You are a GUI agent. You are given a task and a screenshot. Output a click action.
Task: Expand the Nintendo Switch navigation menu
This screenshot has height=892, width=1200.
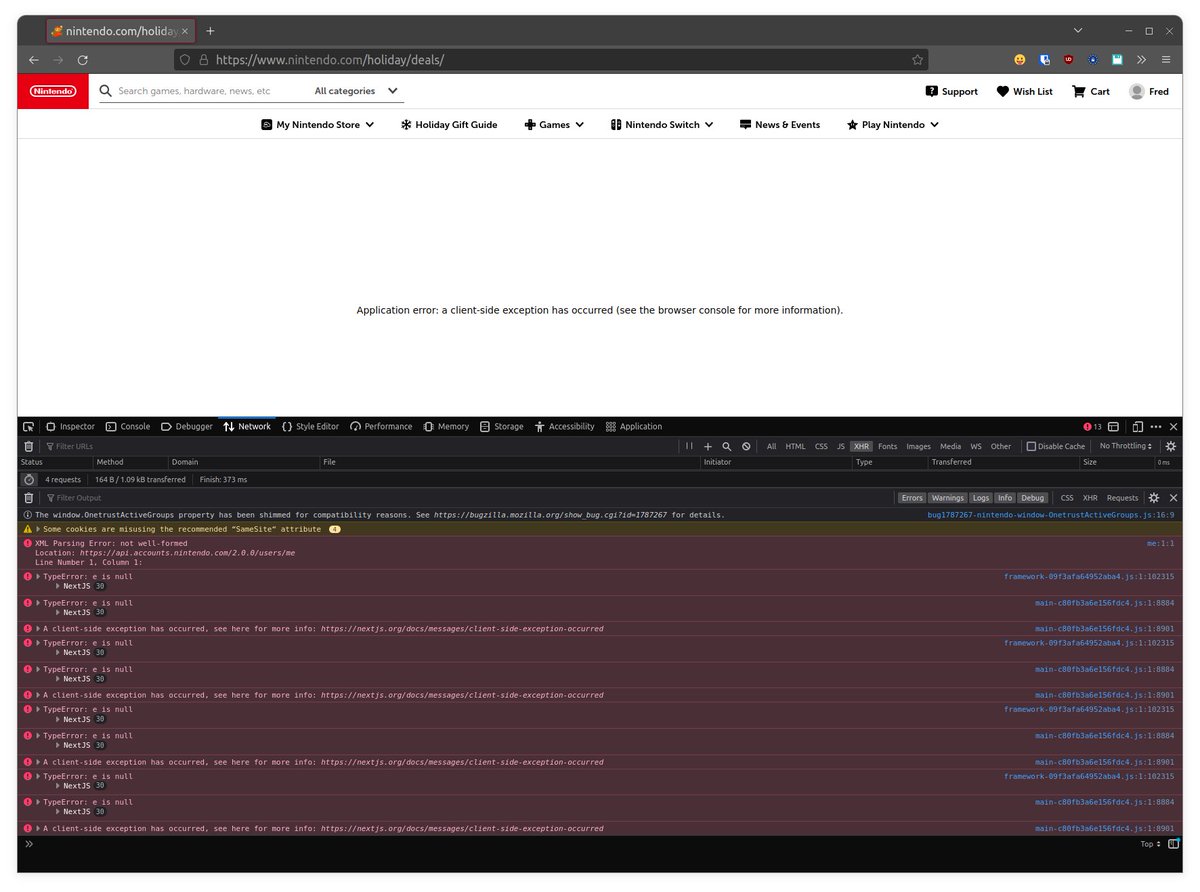click(662, 125)
